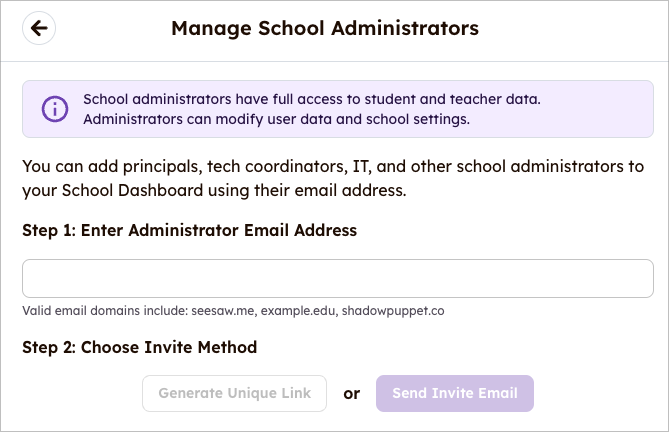Click the info circle icon in banner

point(54,109)
